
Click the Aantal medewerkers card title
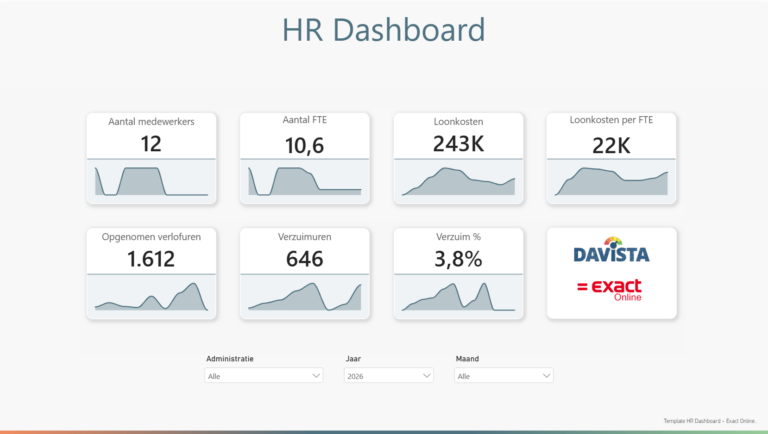151,121
